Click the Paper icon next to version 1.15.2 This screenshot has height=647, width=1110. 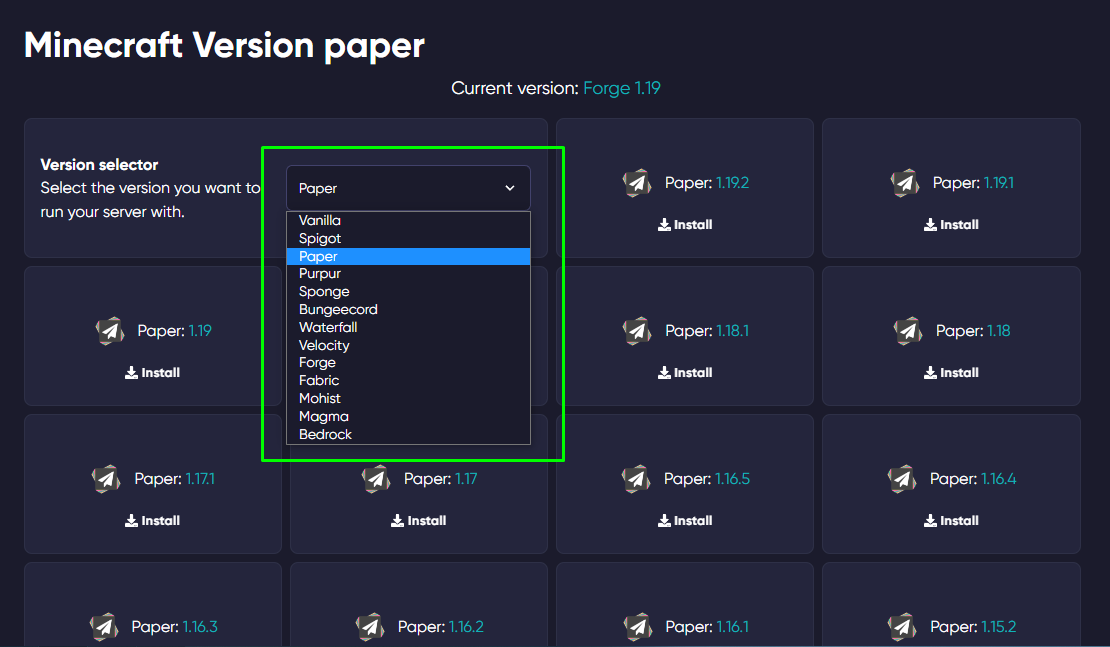[x=903, y=627]
